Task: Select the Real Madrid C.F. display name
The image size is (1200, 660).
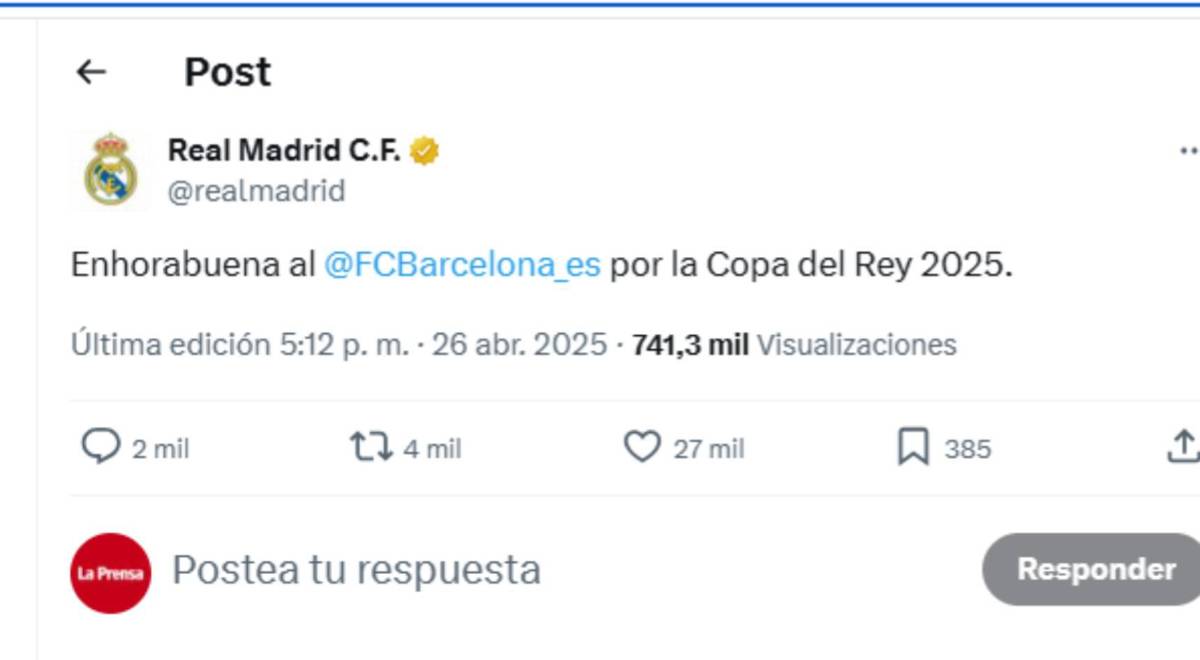Action: pyautogui.click(x=287, y=150)
